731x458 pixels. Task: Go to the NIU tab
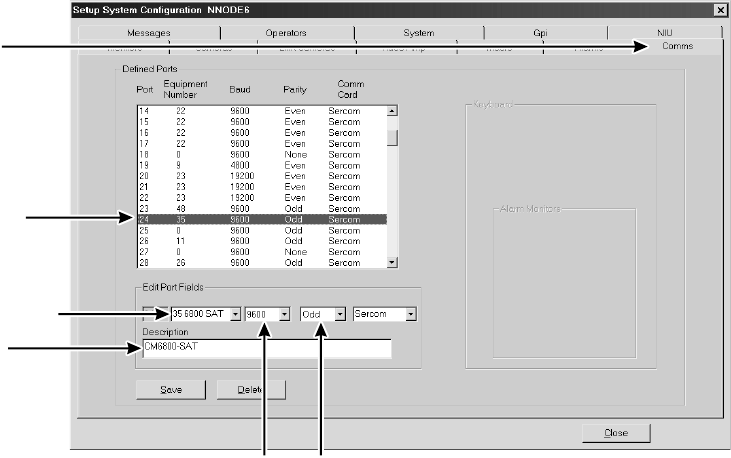coord(665,33)
